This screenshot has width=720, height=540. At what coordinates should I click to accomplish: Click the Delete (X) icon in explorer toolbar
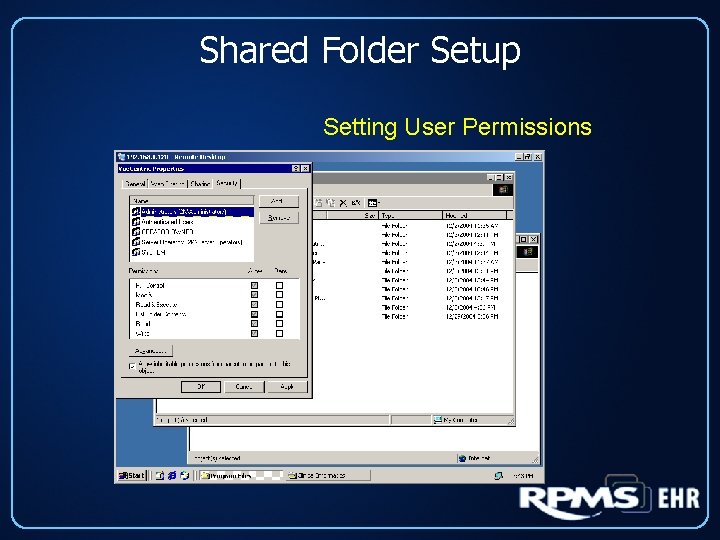[x=343, y=202]
